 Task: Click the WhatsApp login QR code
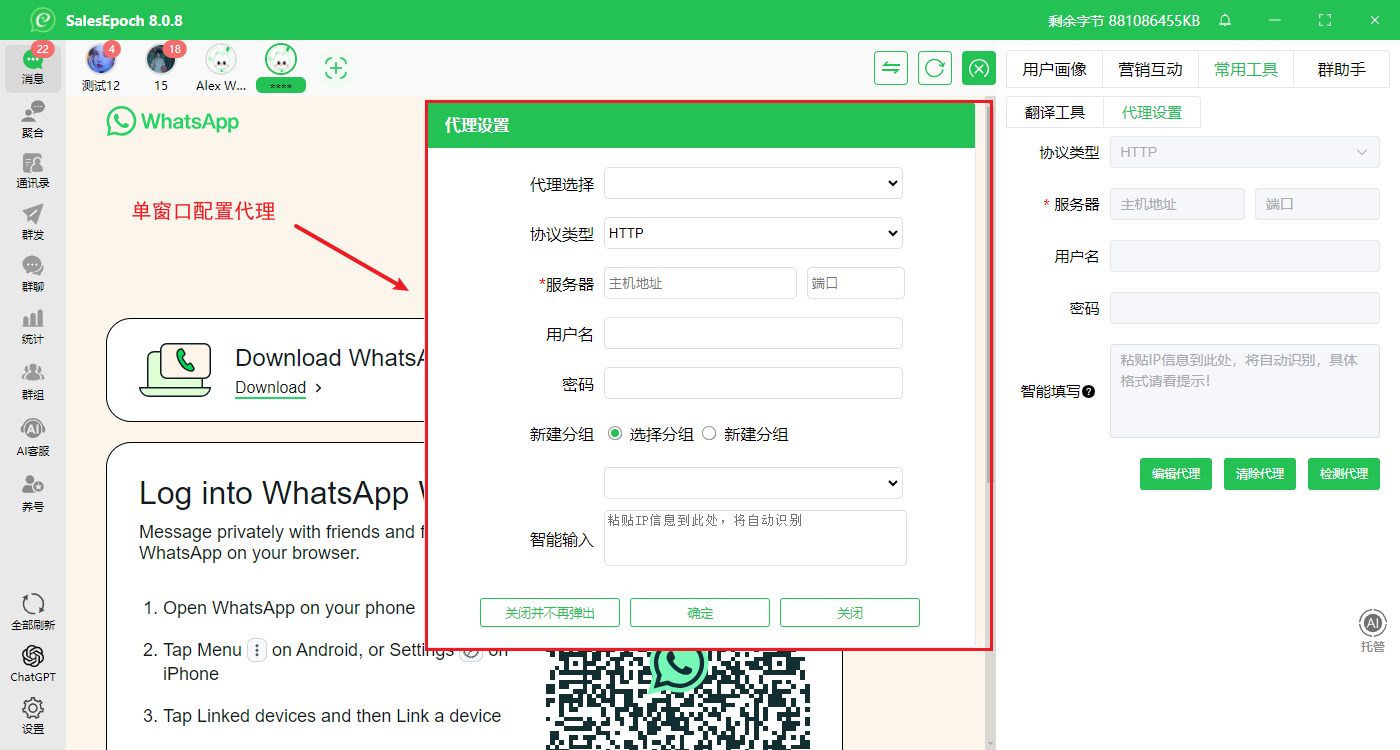680,698
